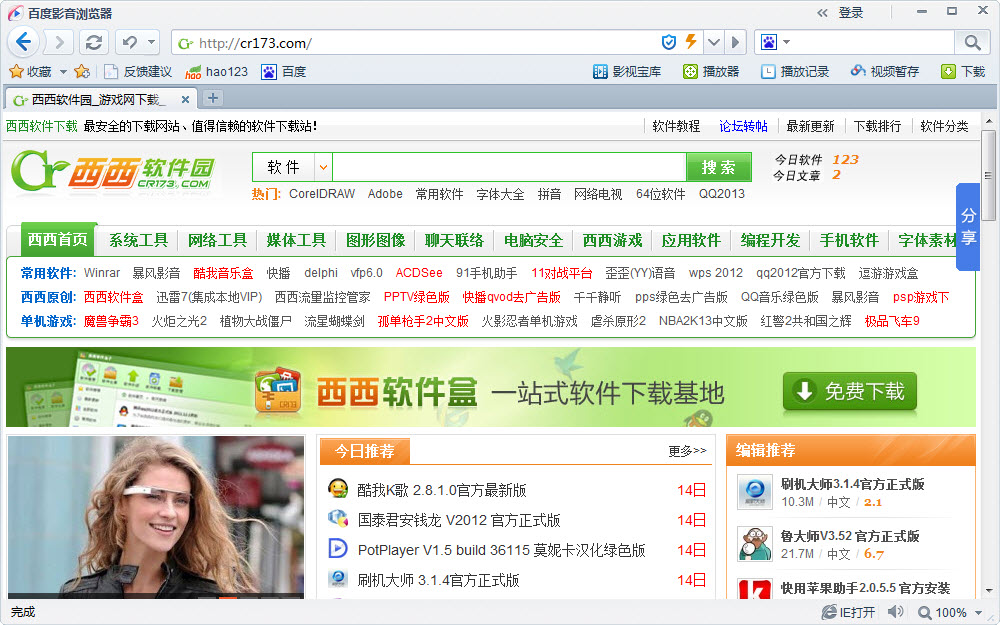This screenshot has width=1000, height=625.
Task: Select the 电脑安全 navigation tab
Action: (x=533, y=240)
